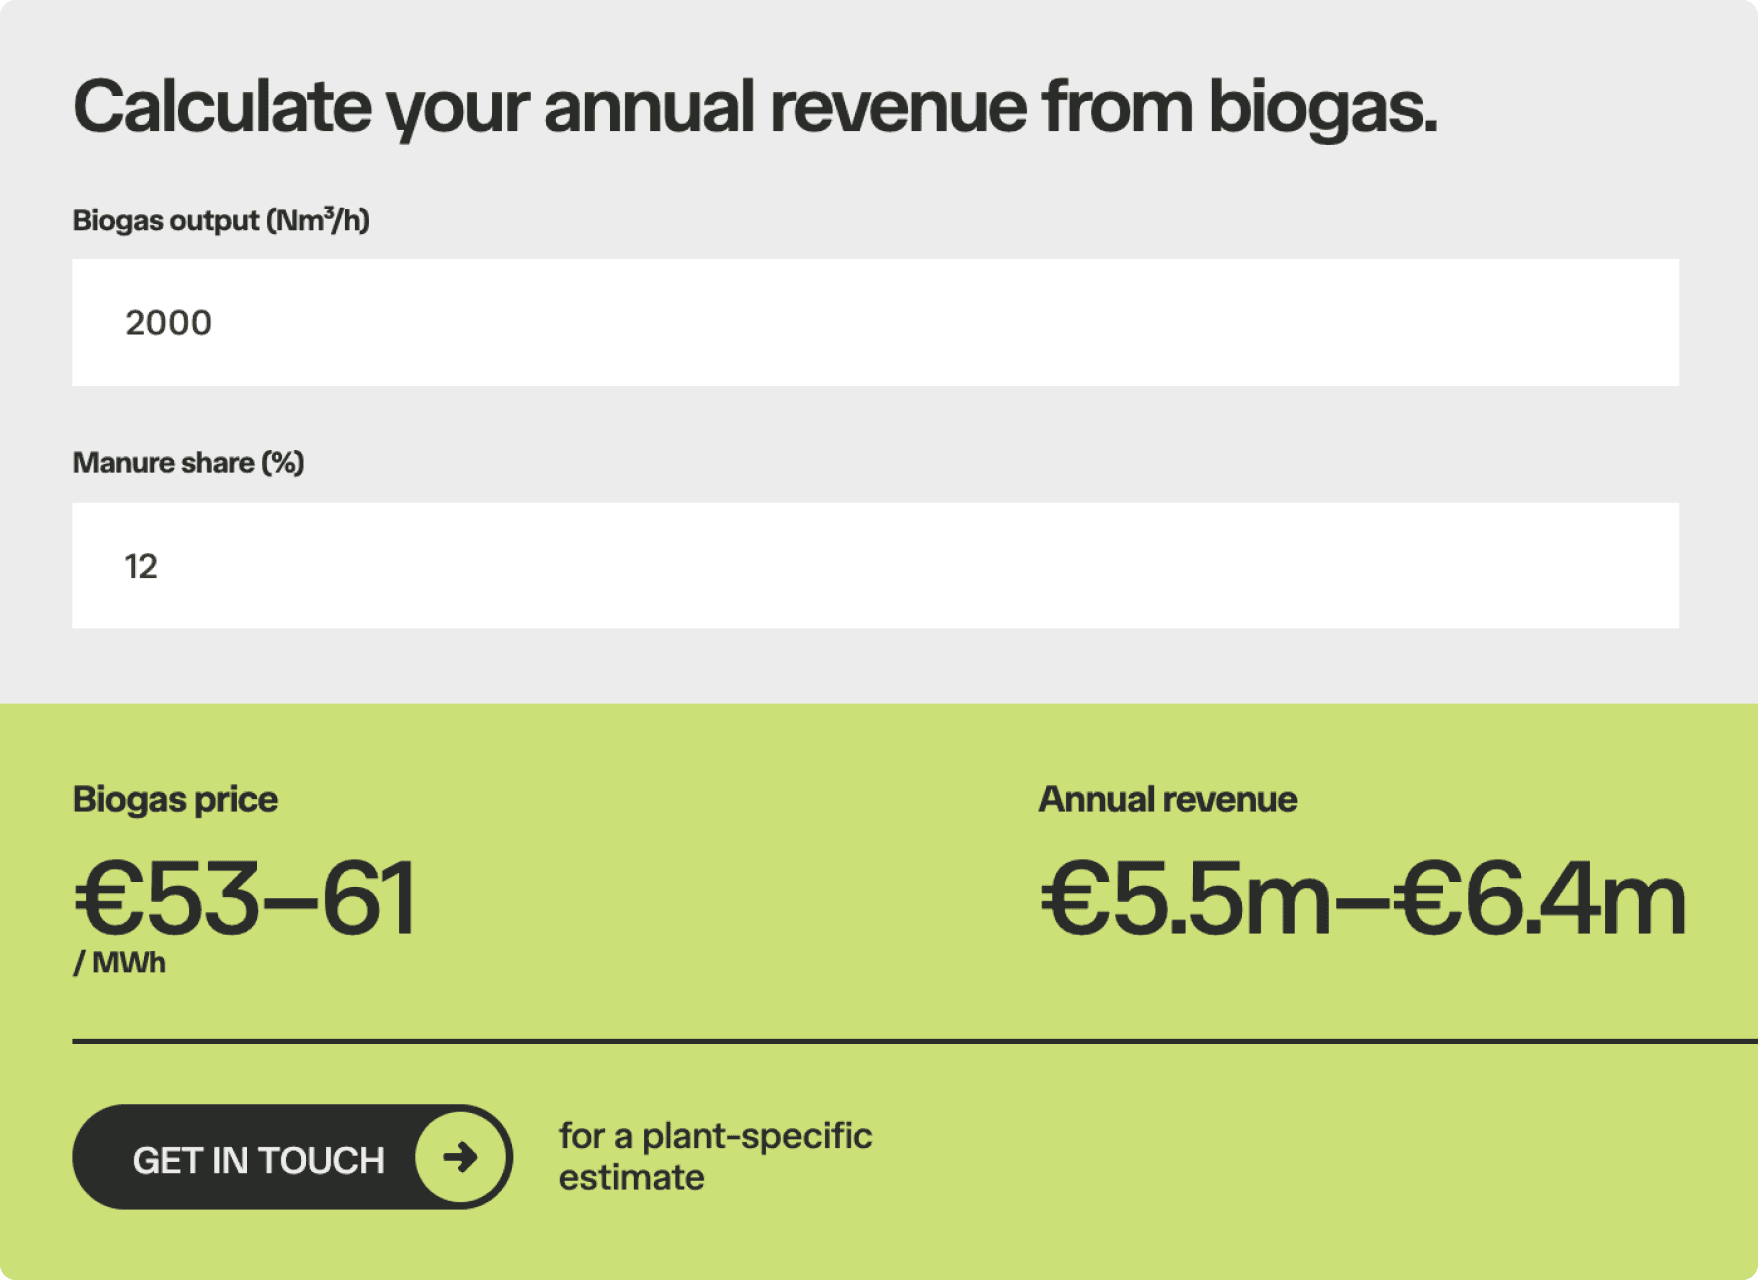This screenshot has height=1280, width=1758.
Task: Click the Manure share (%) label
Action: click(188, 463)
